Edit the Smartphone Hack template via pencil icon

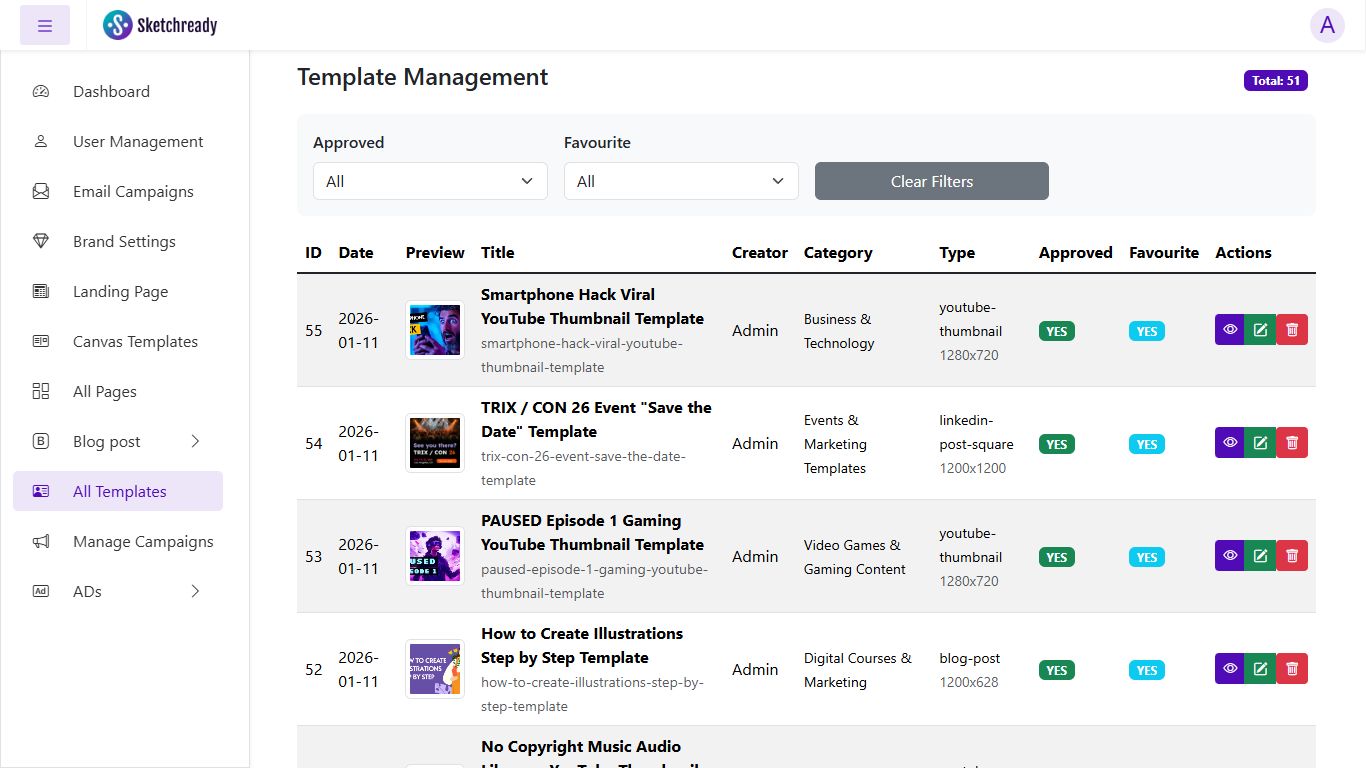pyautogui.click(x=1260, y=330)
